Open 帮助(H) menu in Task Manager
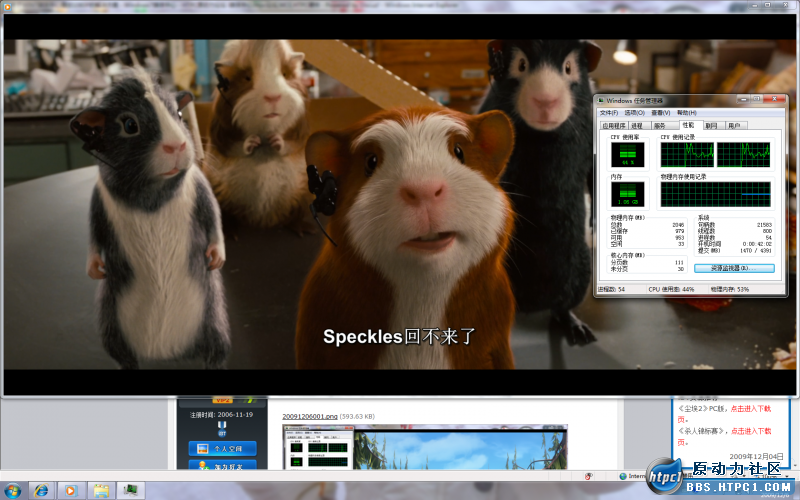This screenshot has height=500, width=800. tap(686, 113)
